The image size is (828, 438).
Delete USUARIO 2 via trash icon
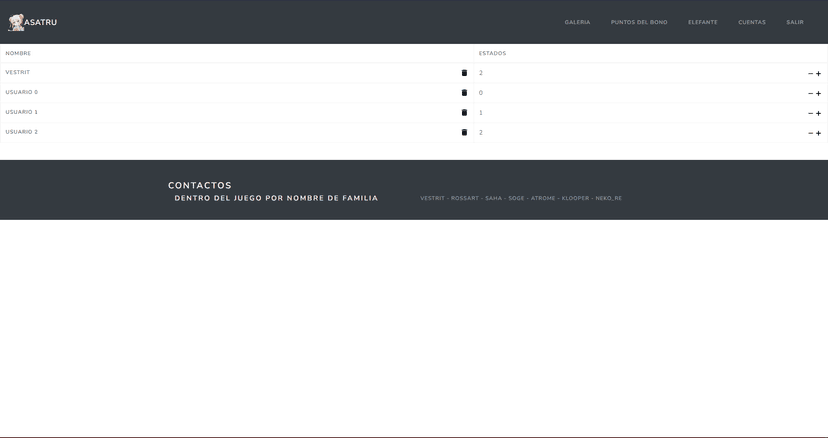[464, 132]
